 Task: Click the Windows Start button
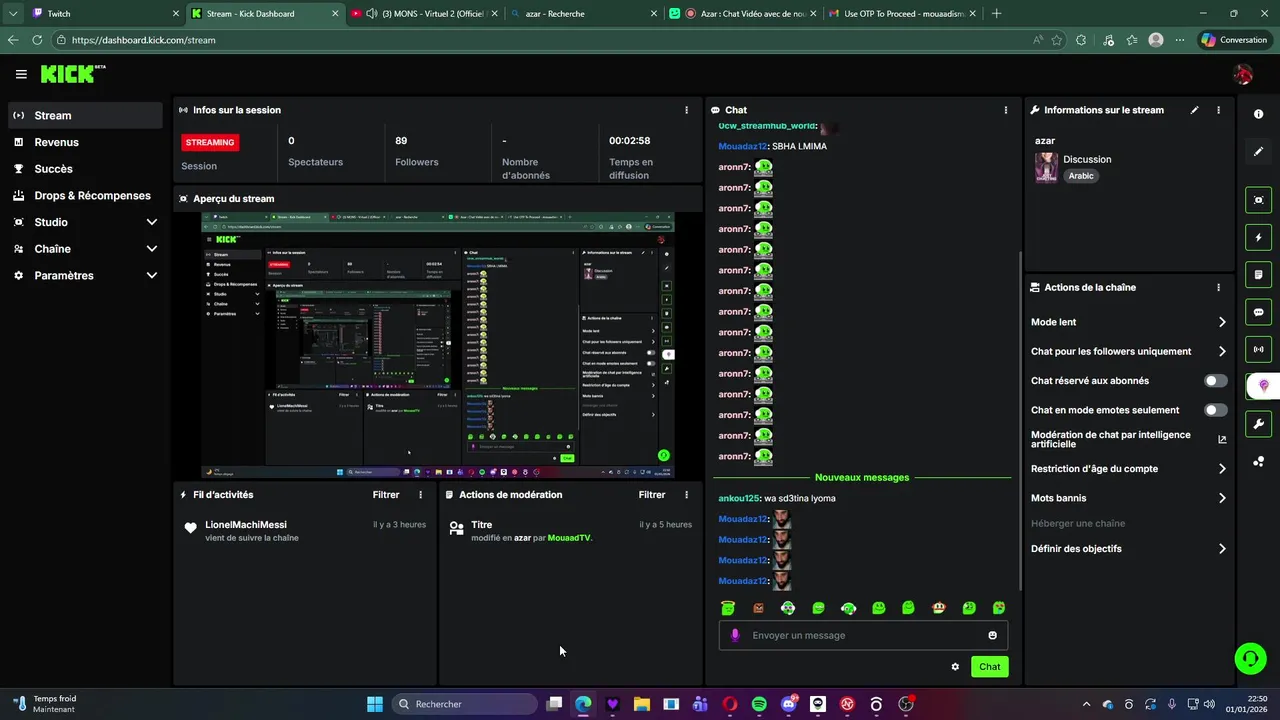tap(374, 704)
